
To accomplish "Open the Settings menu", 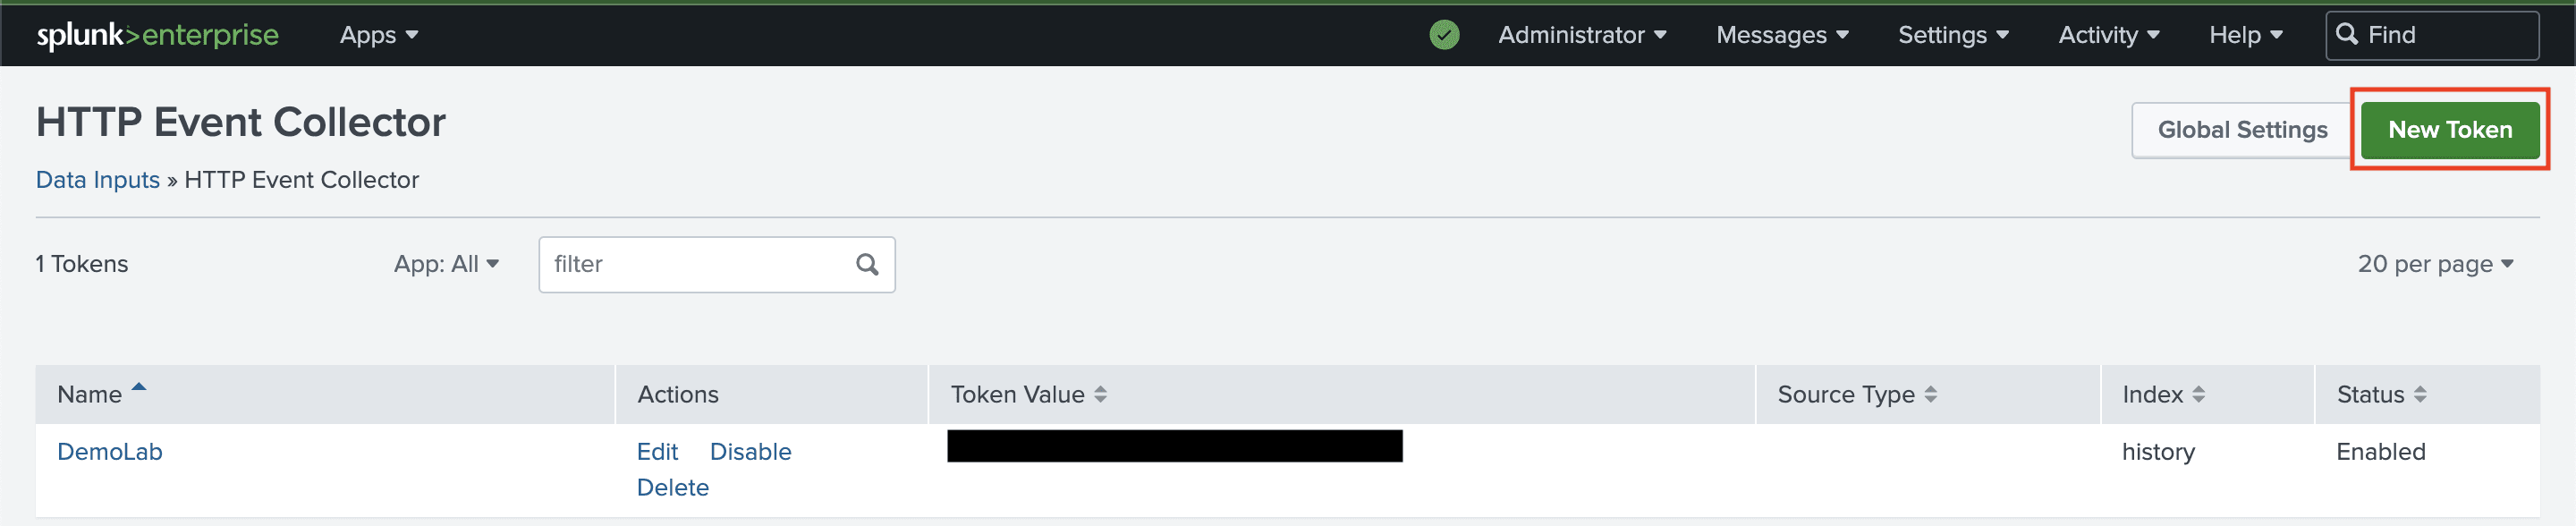I will pos(1953,35).
